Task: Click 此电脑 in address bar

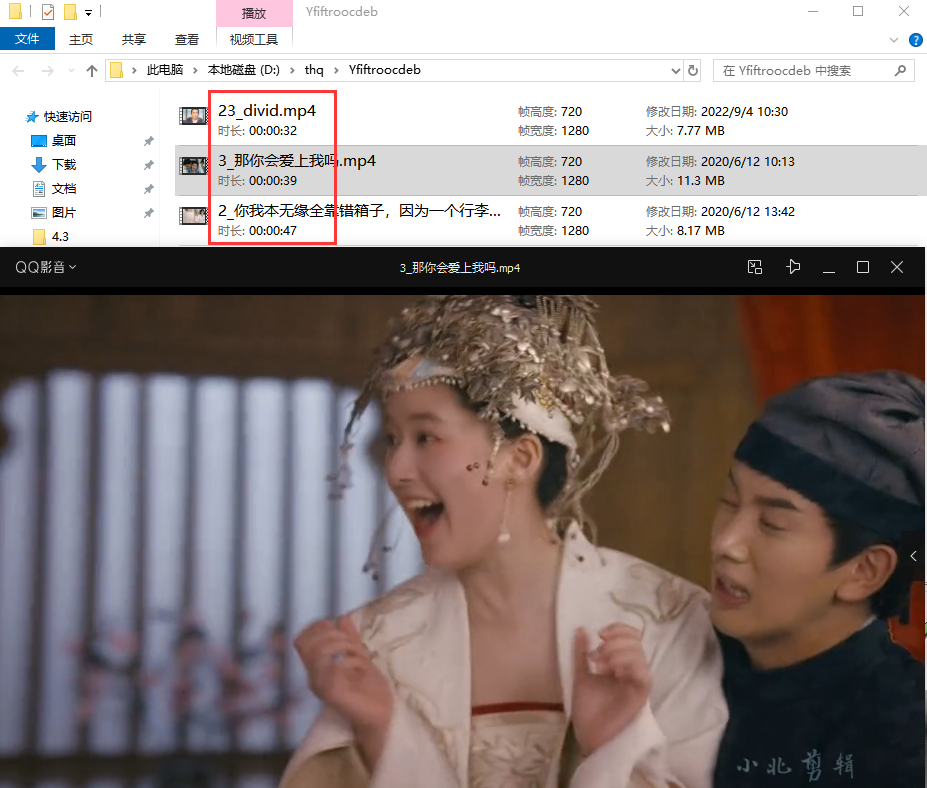Action: 165,70
